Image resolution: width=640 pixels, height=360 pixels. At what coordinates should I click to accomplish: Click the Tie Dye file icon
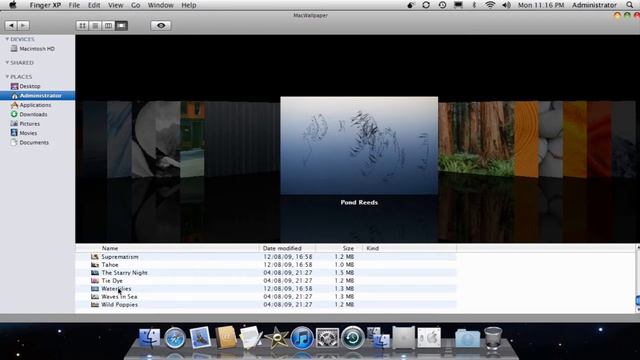[95, 281]
